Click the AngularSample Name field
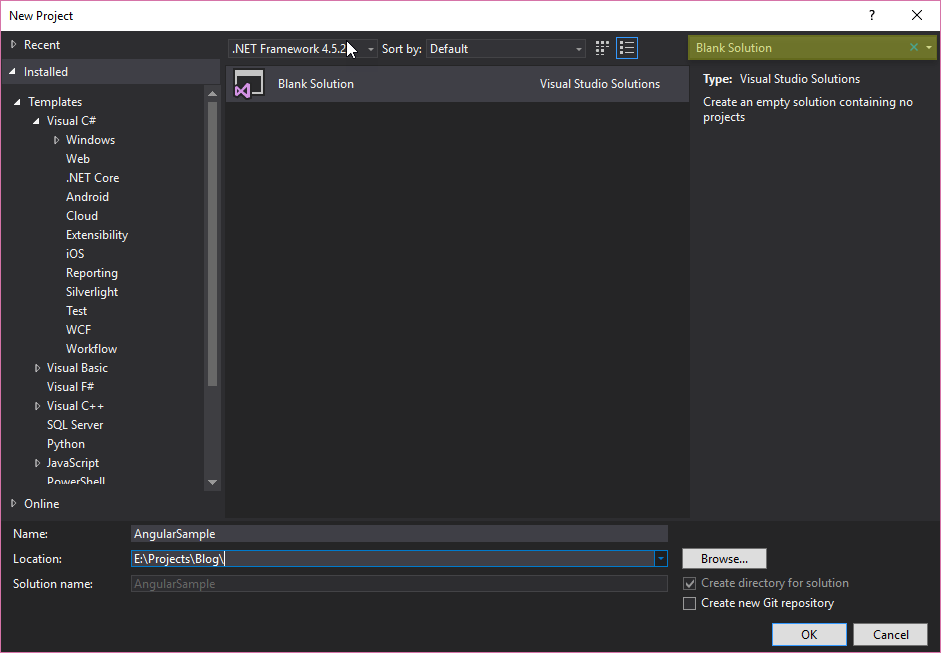The image size is (941, 653). coord(400,533)
